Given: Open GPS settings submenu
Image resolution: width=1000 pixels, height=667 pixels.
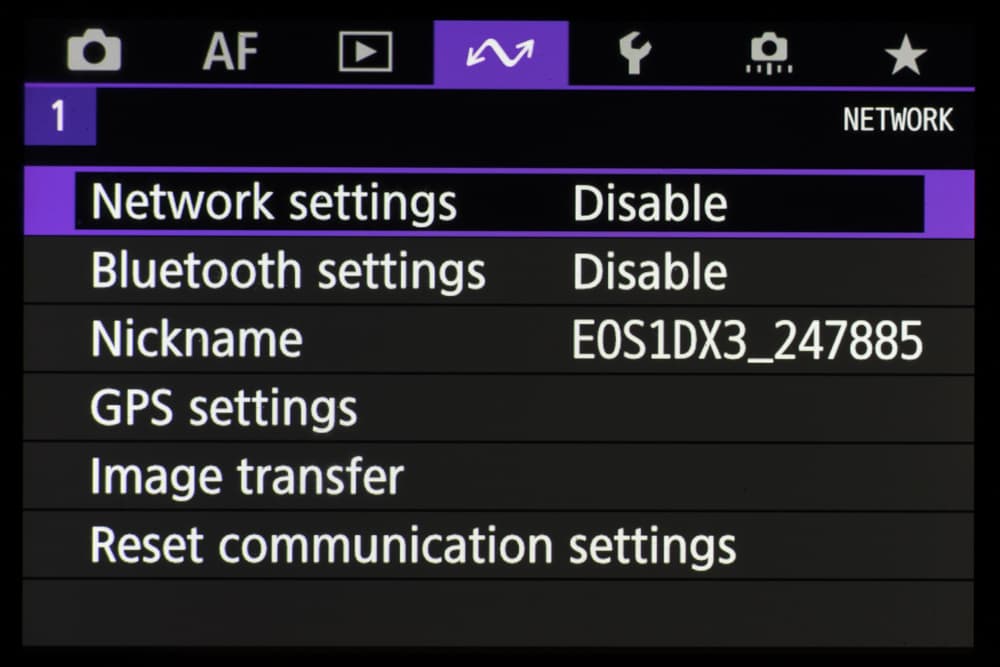Looking at the screenshot, I should coord(223,409).
